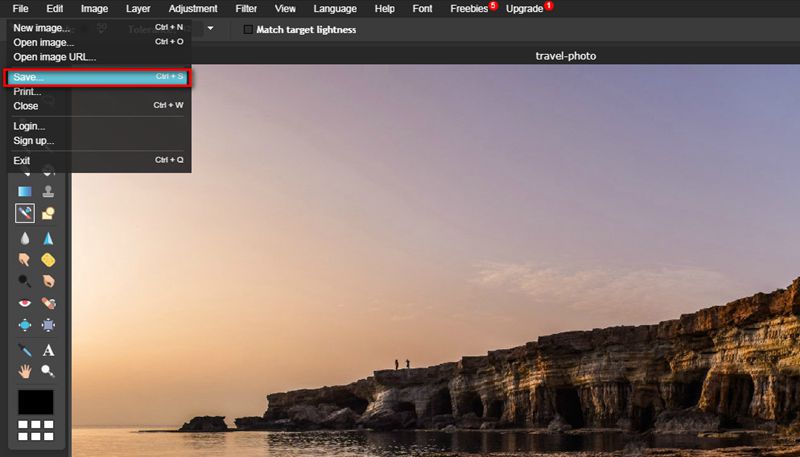
Task: Choose Open image URL entry
Action: (x=98, y=57)
